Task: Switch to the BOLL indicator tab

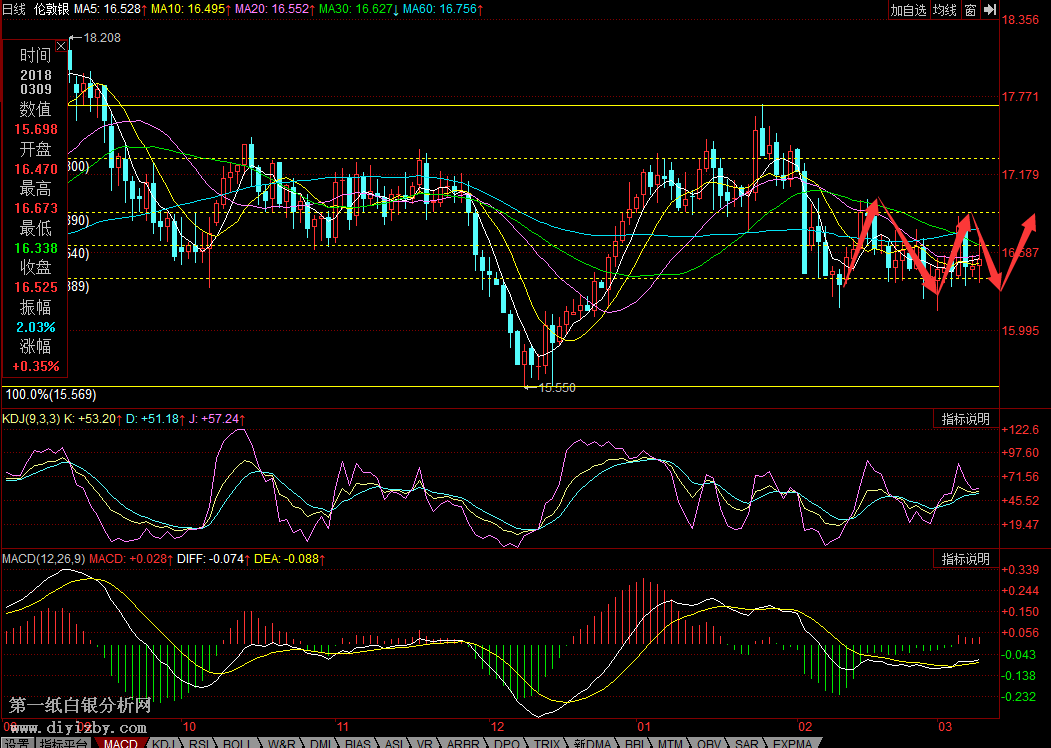Action: pyautogui.click(x=237, y=743)
